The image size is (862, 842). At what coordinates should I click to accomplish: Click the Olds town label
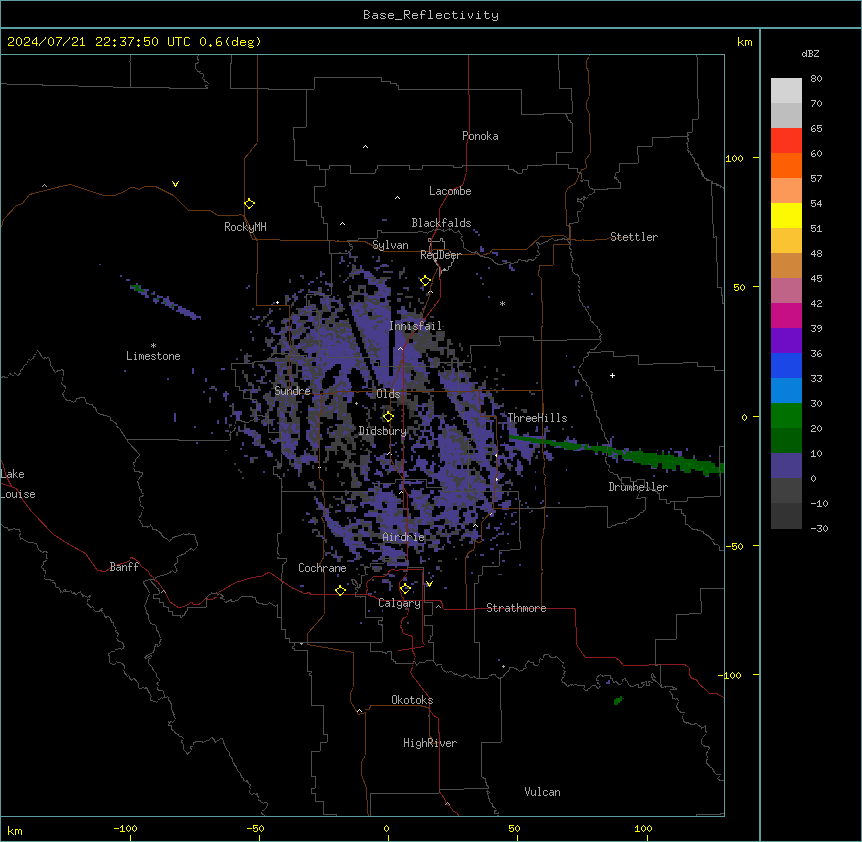[388, 394]
